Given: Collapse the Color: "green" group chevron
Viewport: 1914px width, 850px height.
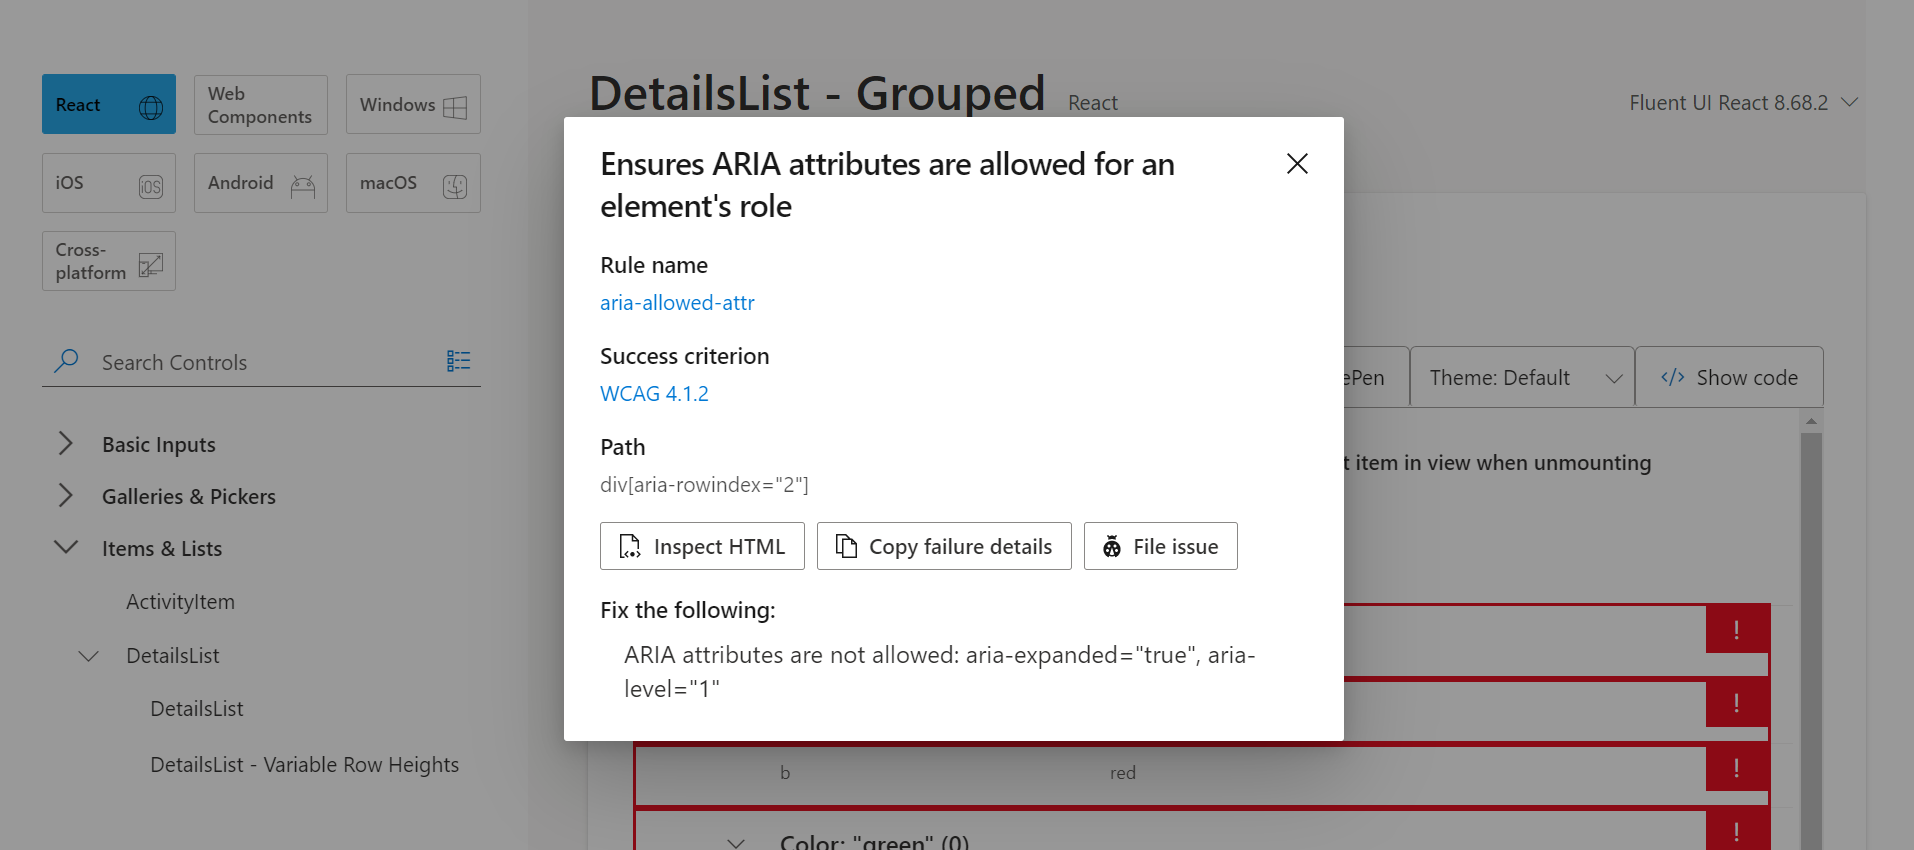Looking at the screenshot, I should pos(736,842).
